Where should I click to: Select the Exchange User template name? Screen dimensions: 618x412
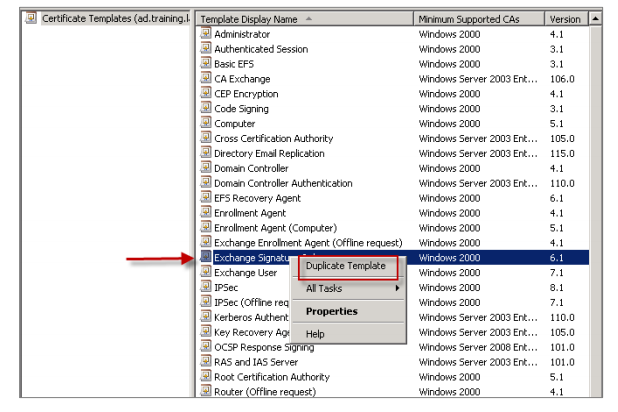246,273
